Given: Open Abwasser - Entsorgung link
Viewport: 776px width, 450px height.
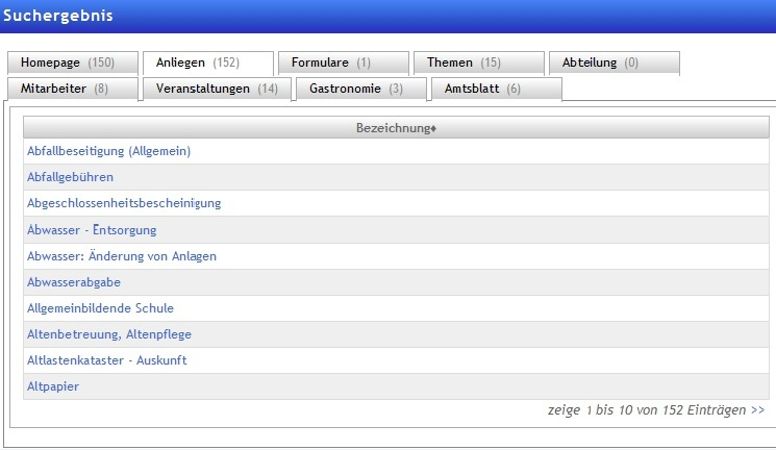Looking at the screenshot, I should coord(92,230).
